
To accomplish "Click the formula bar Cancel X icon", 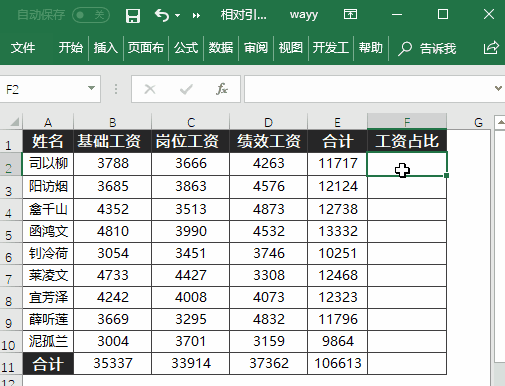I will 150,89.
